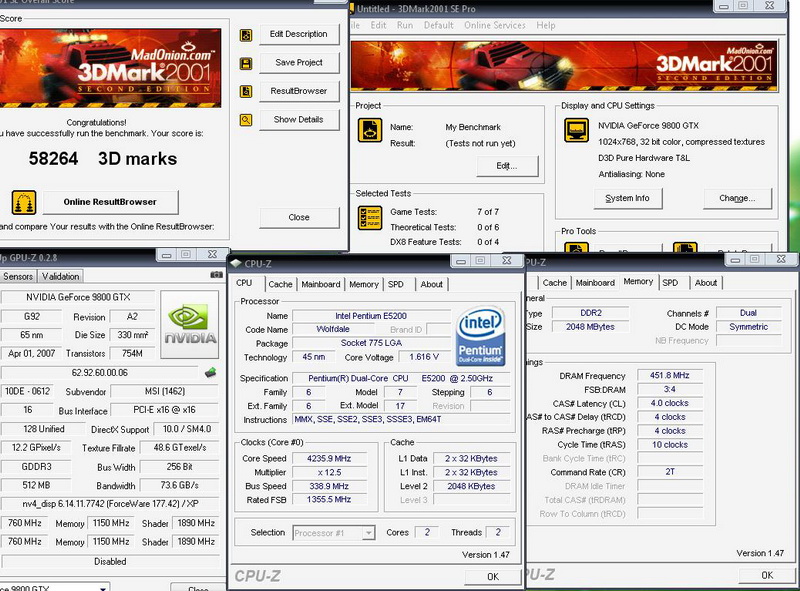Viewport: 800px width, 591px height.
Task: Switch to the SPD tab in front CPU-Z
Action: [x=396, y=284]
